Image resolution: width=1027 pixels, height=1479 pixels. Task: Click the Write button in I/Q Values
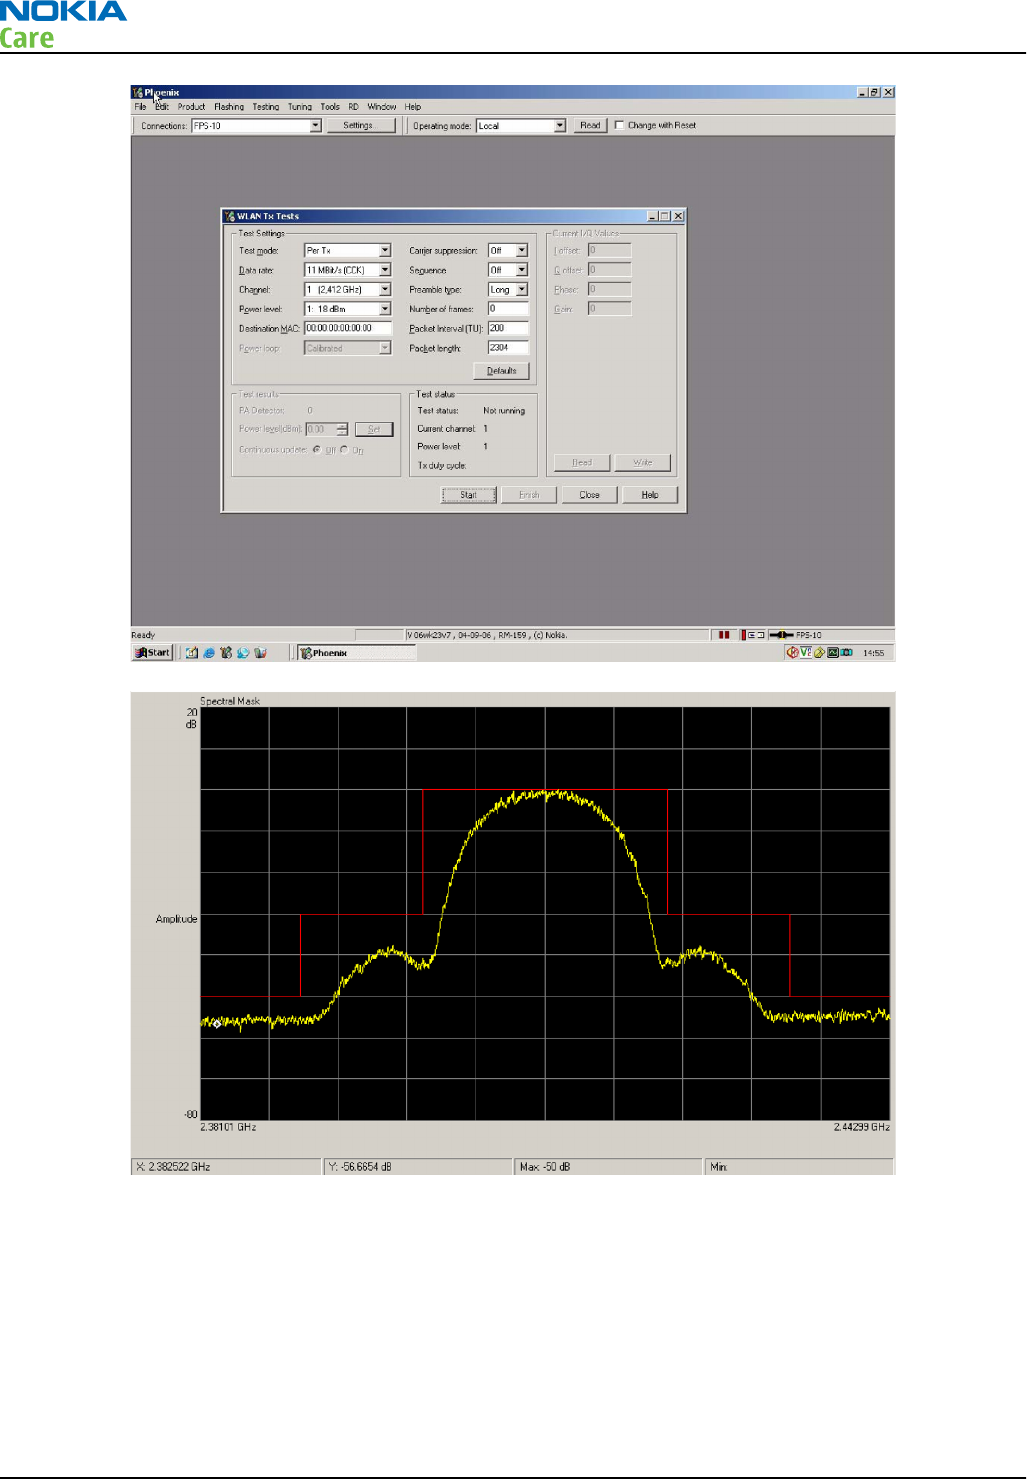pyautogui.click(x=643, y=463)
